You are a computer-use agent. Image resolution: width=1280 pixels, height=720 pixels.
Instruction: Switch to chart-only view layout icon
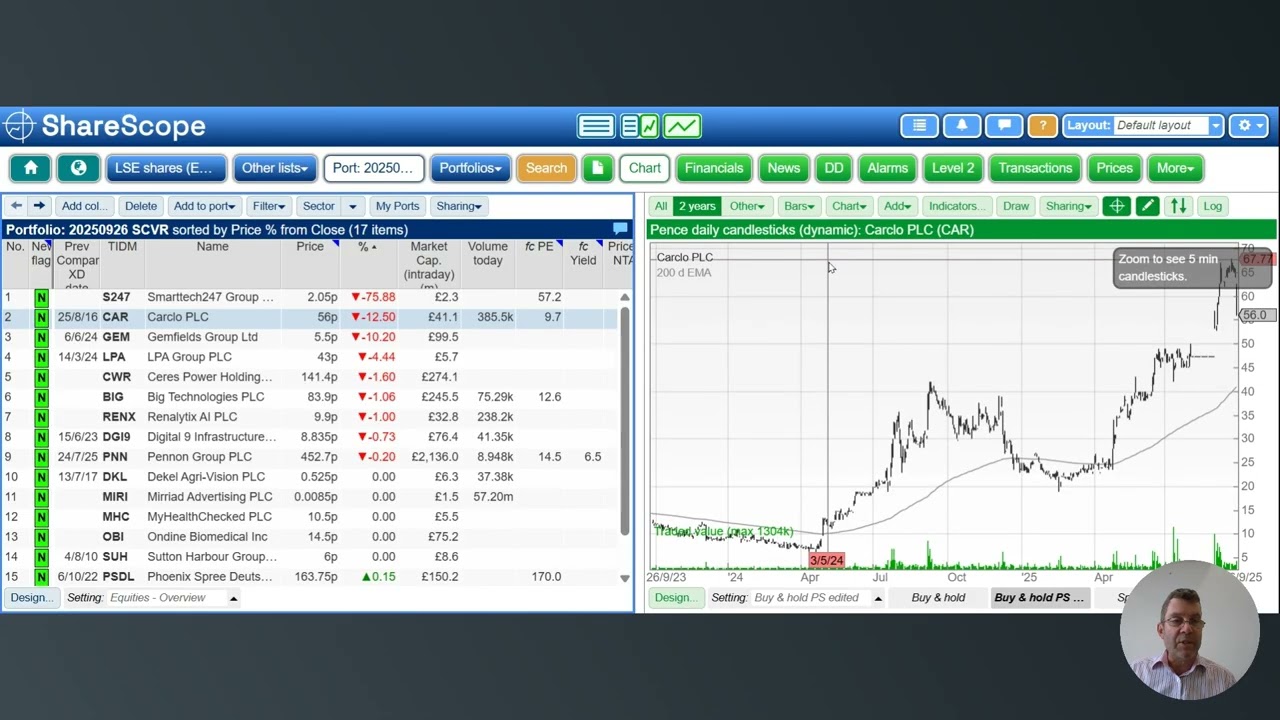coord(683,126)
